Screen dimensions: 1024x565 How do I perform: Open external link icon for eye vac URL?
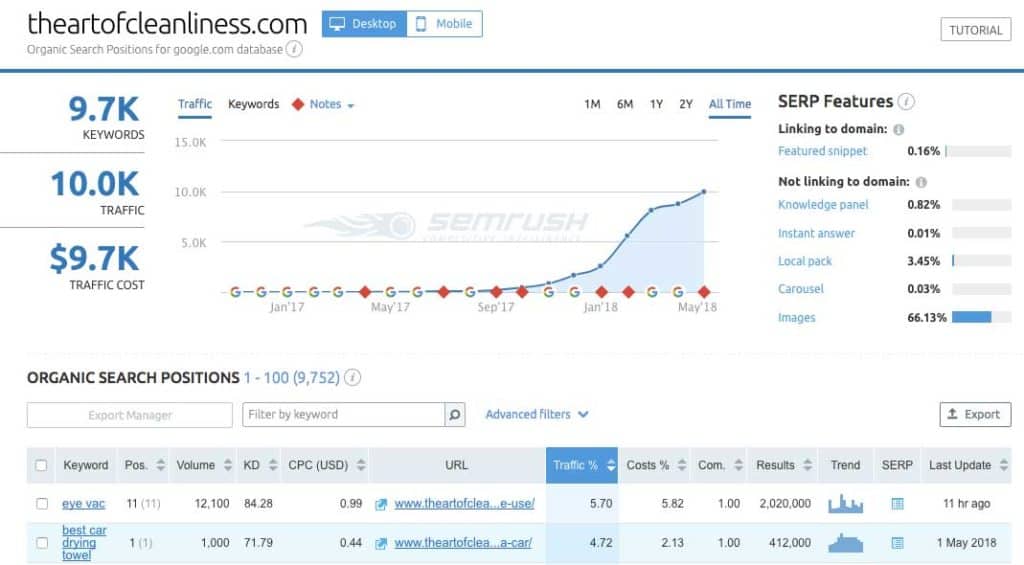[381, 504]
